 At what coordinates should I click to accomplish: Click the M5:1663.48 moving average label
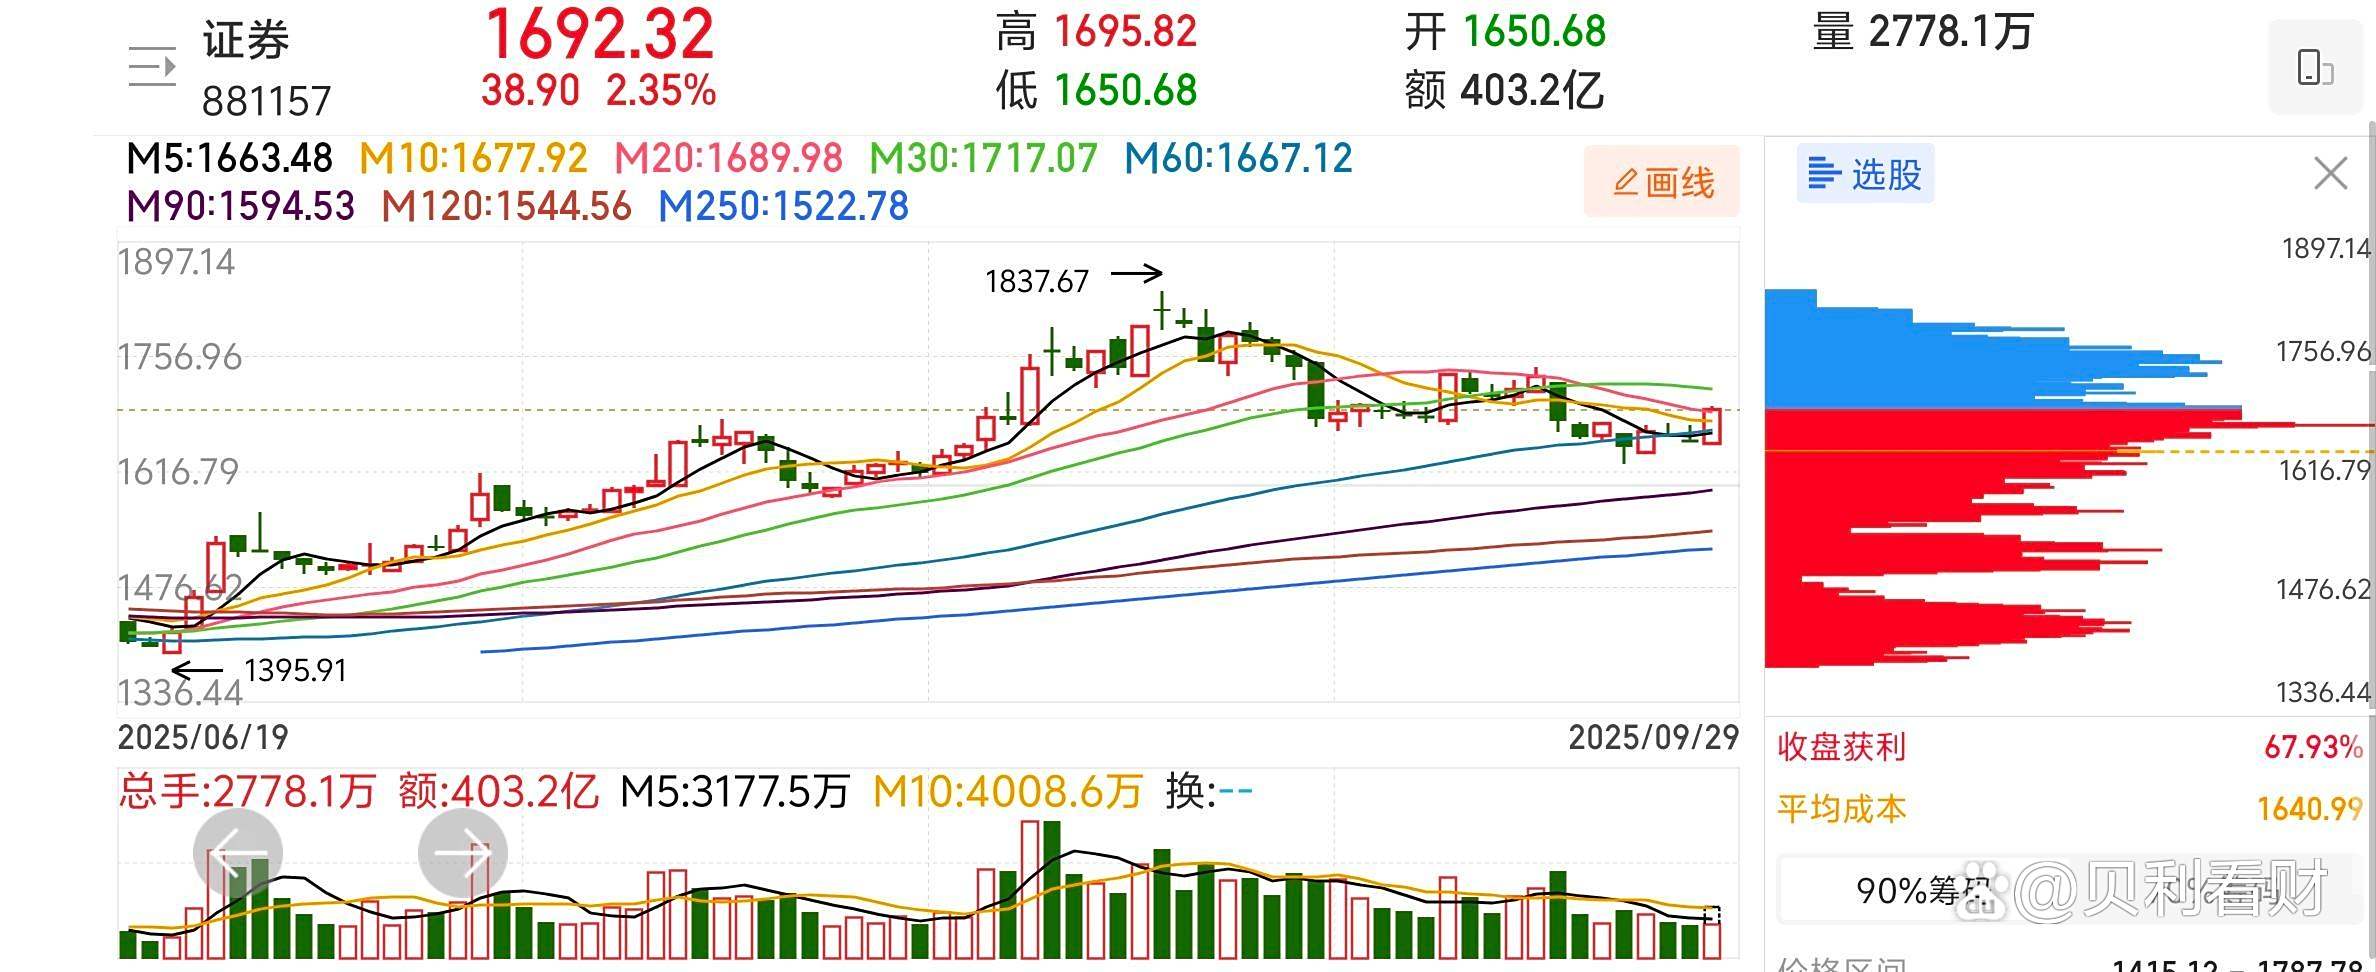229,158
